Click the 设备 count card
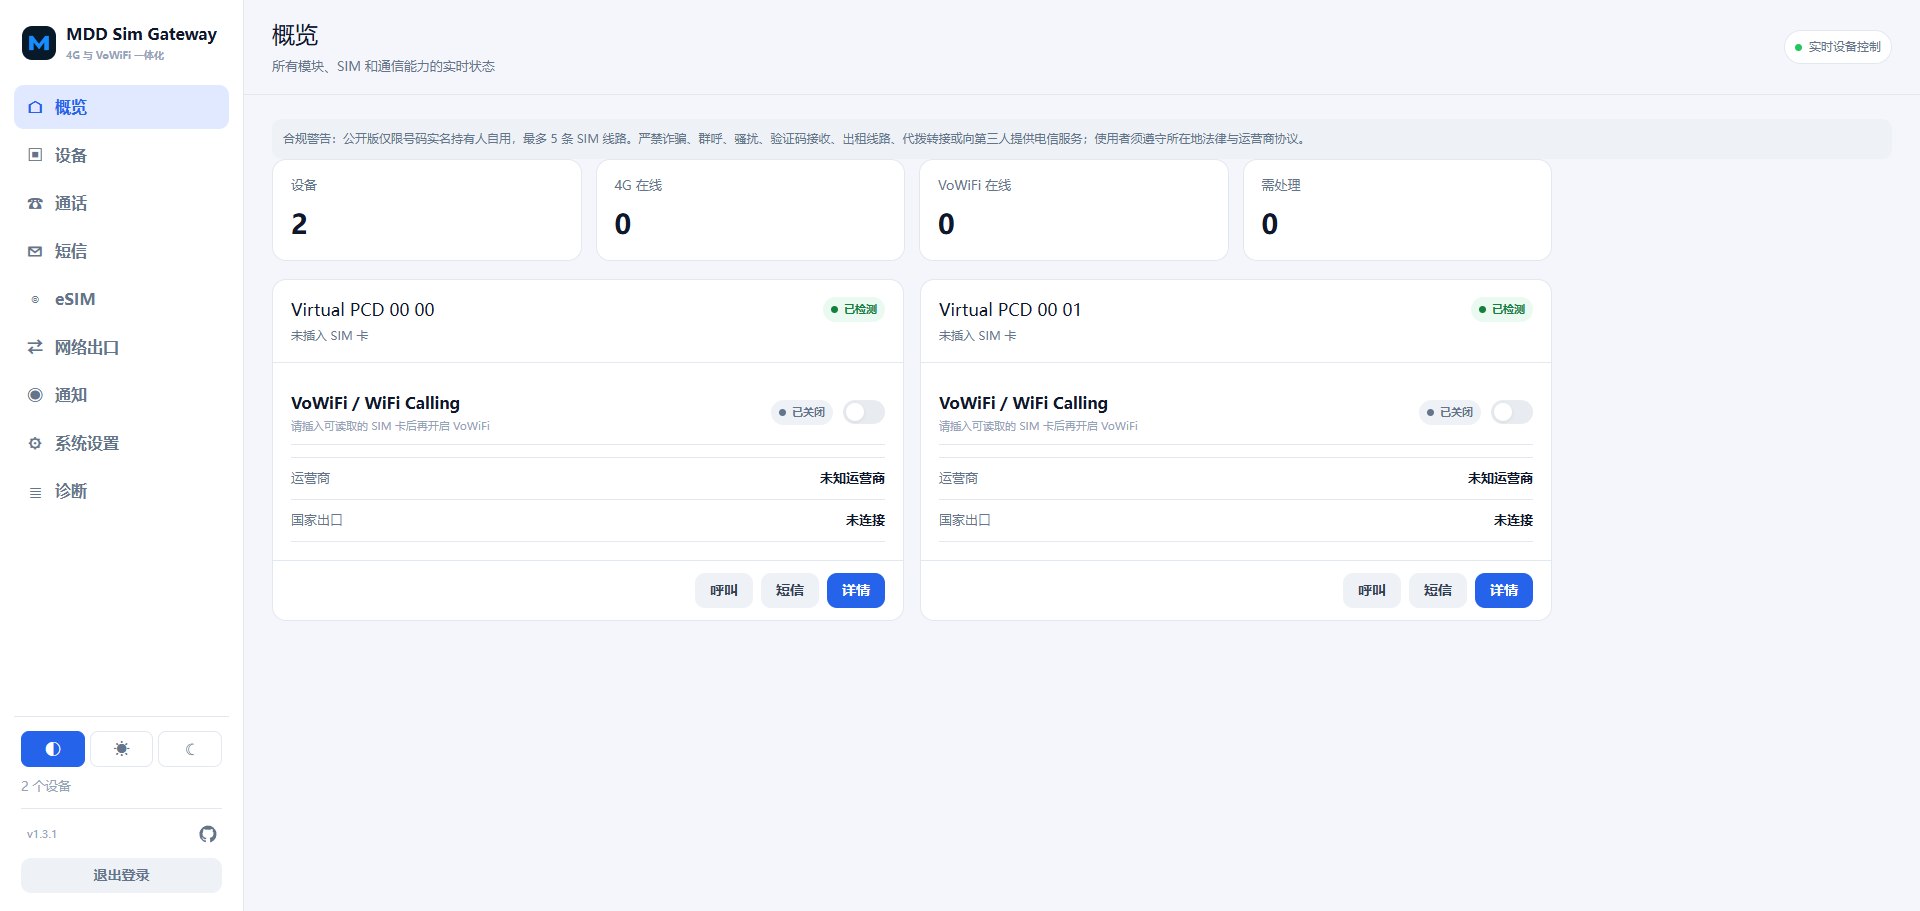 (427, 210)
